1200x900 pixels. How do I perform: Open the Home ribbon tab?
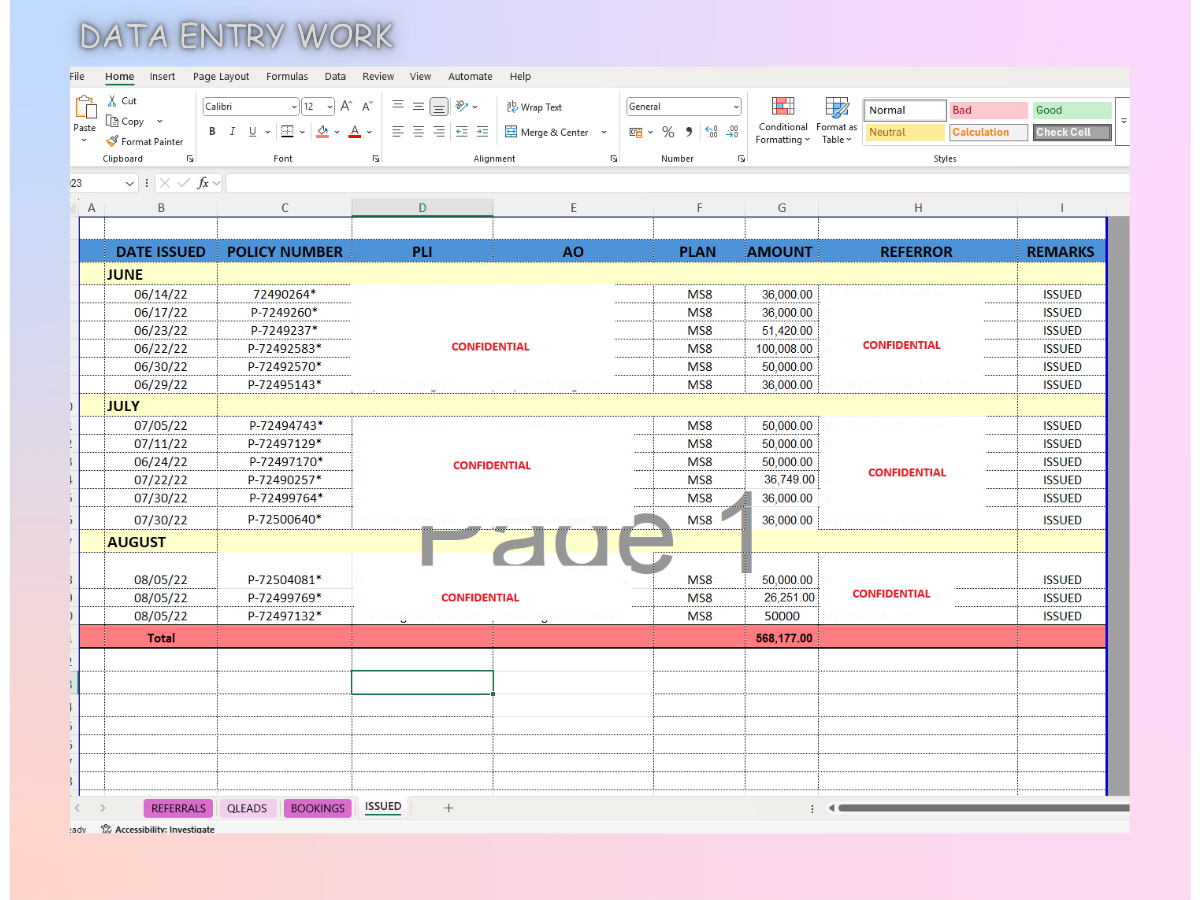(120, 76)
